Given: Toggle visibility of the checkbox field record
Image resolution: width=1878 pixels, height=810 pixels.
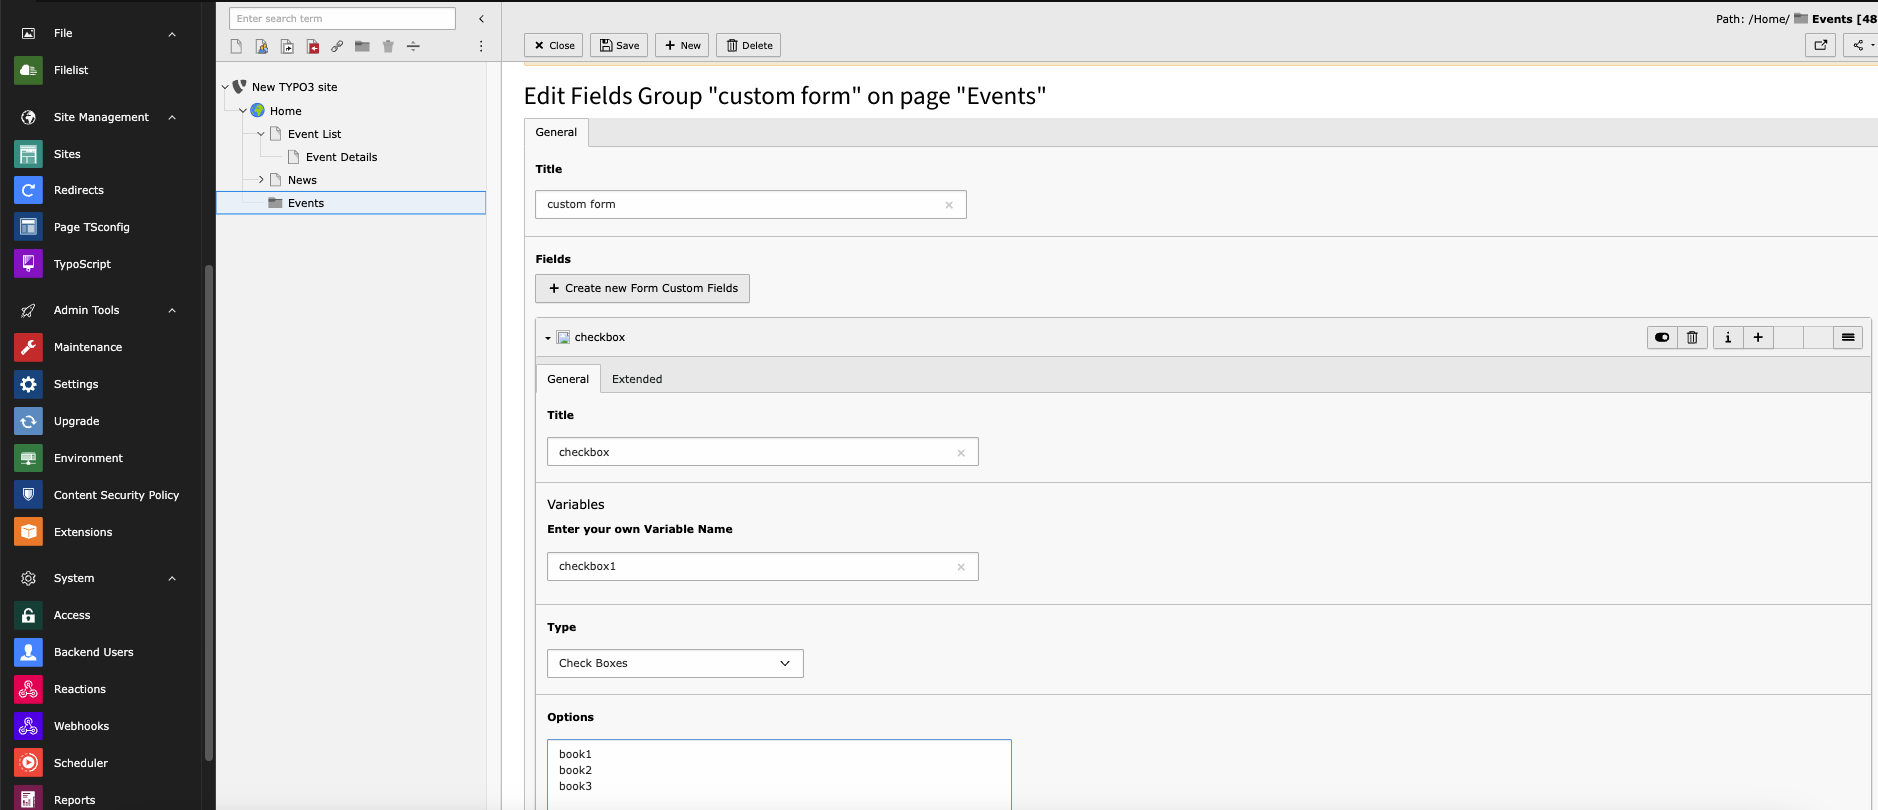Looking at the screenshot, I should 1662,338.
